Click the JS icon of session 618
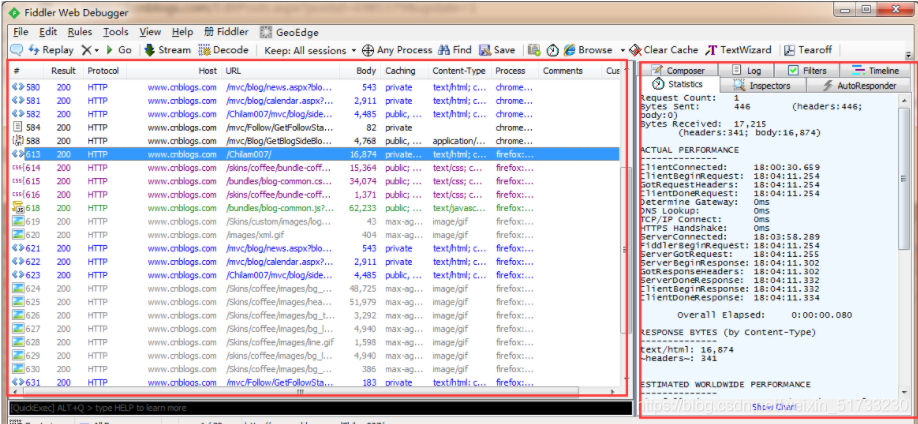Screen dimensions: 918x424 18,207
